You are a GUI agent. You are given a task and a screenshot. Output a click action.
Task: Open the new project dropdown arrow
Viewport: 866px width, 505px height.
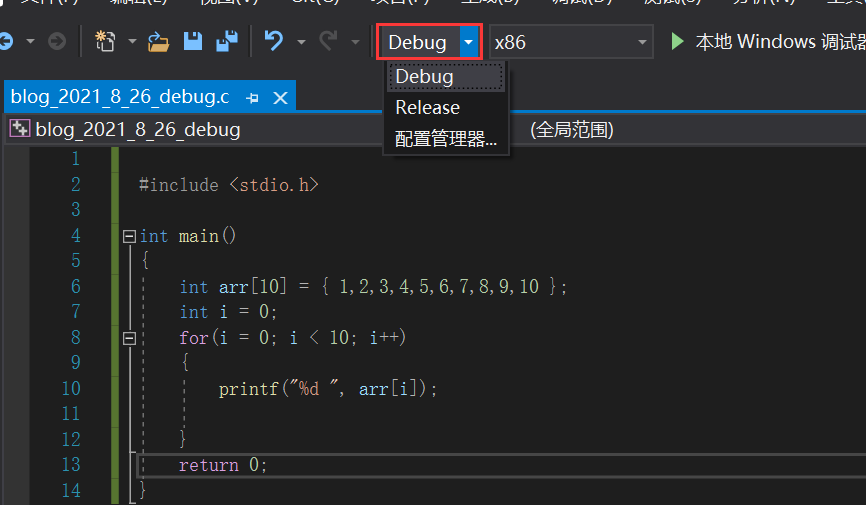point(132,41)
